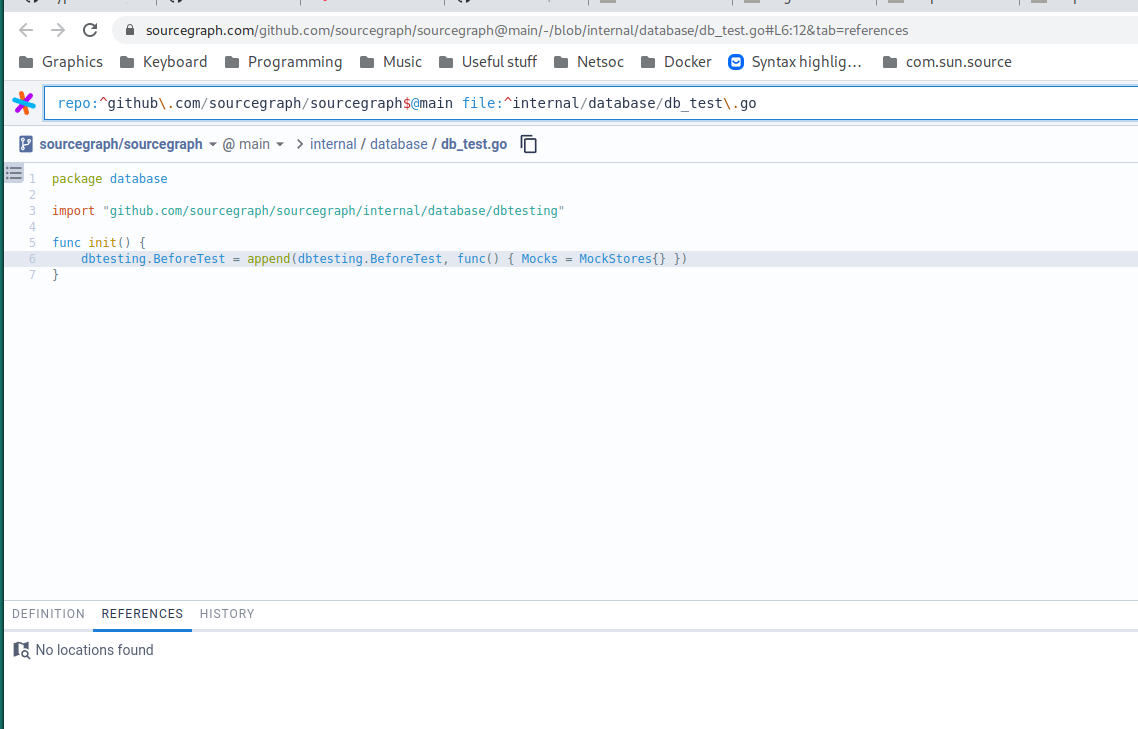Click the Mocks identifier on line 6
This screenshot has height=729, width=1138.
539,259
